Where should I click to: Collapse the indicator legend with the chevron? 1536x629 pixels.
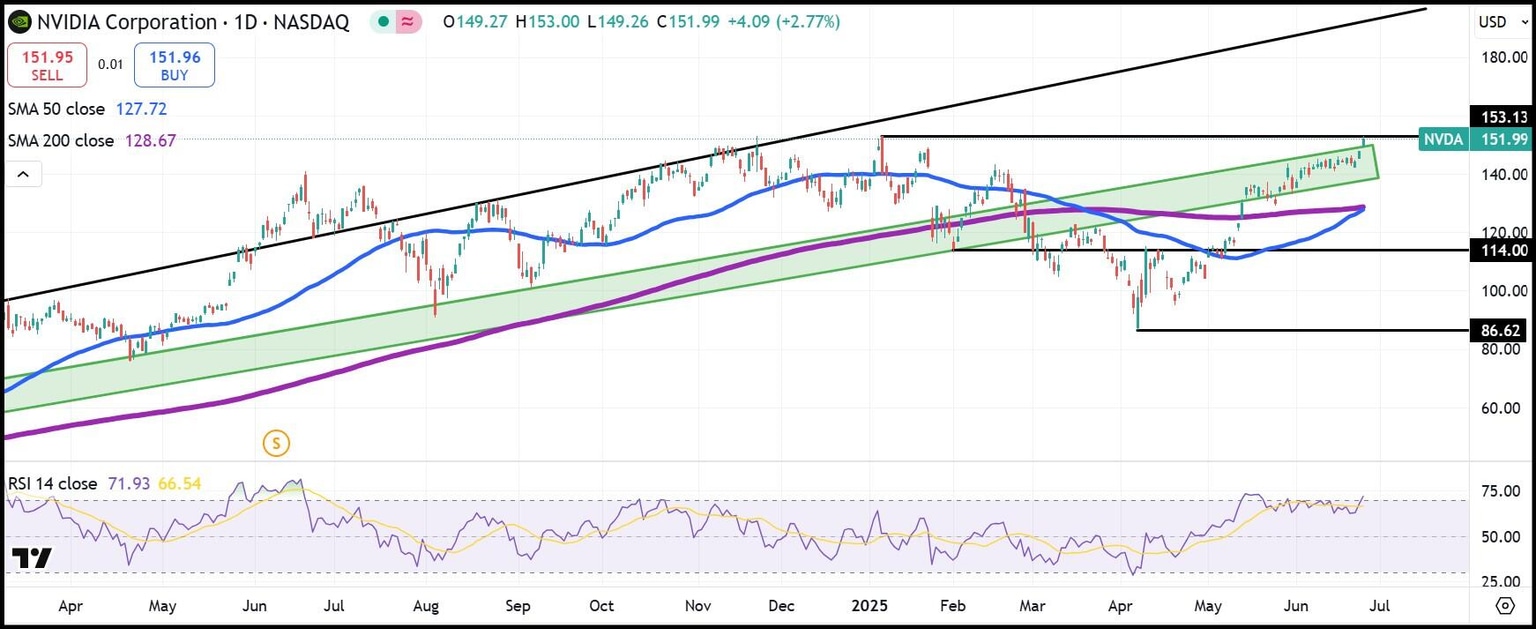(x=23, y=173)
